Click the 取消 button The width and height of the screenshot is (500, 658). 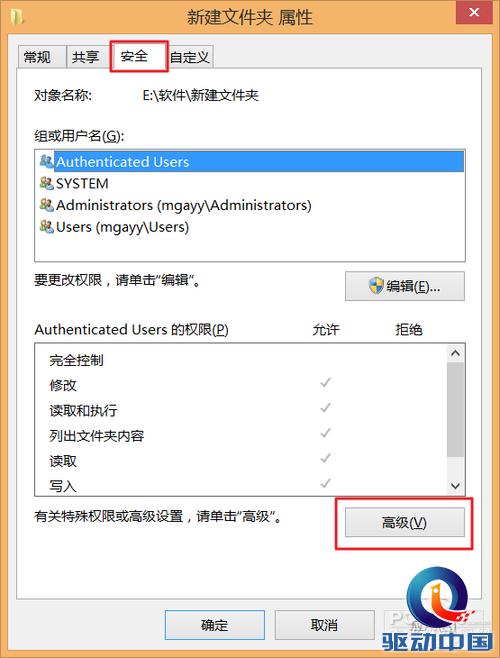coord(325,625)
